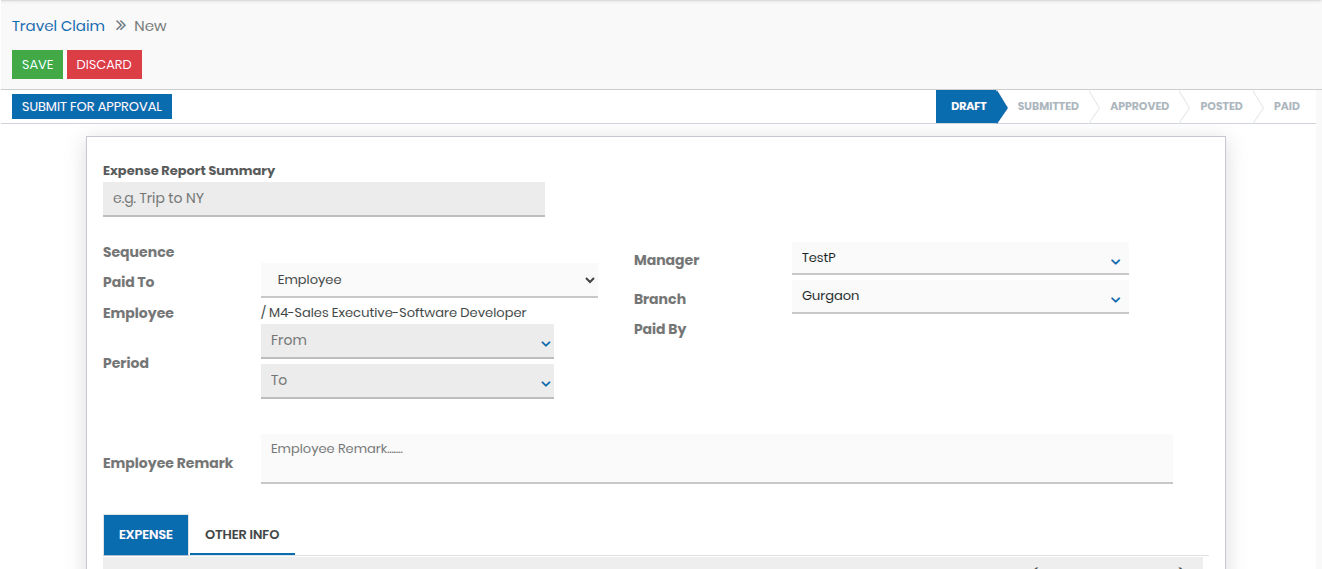Select the Paid status stage

pyautogui.click(x=1286, y=106)
